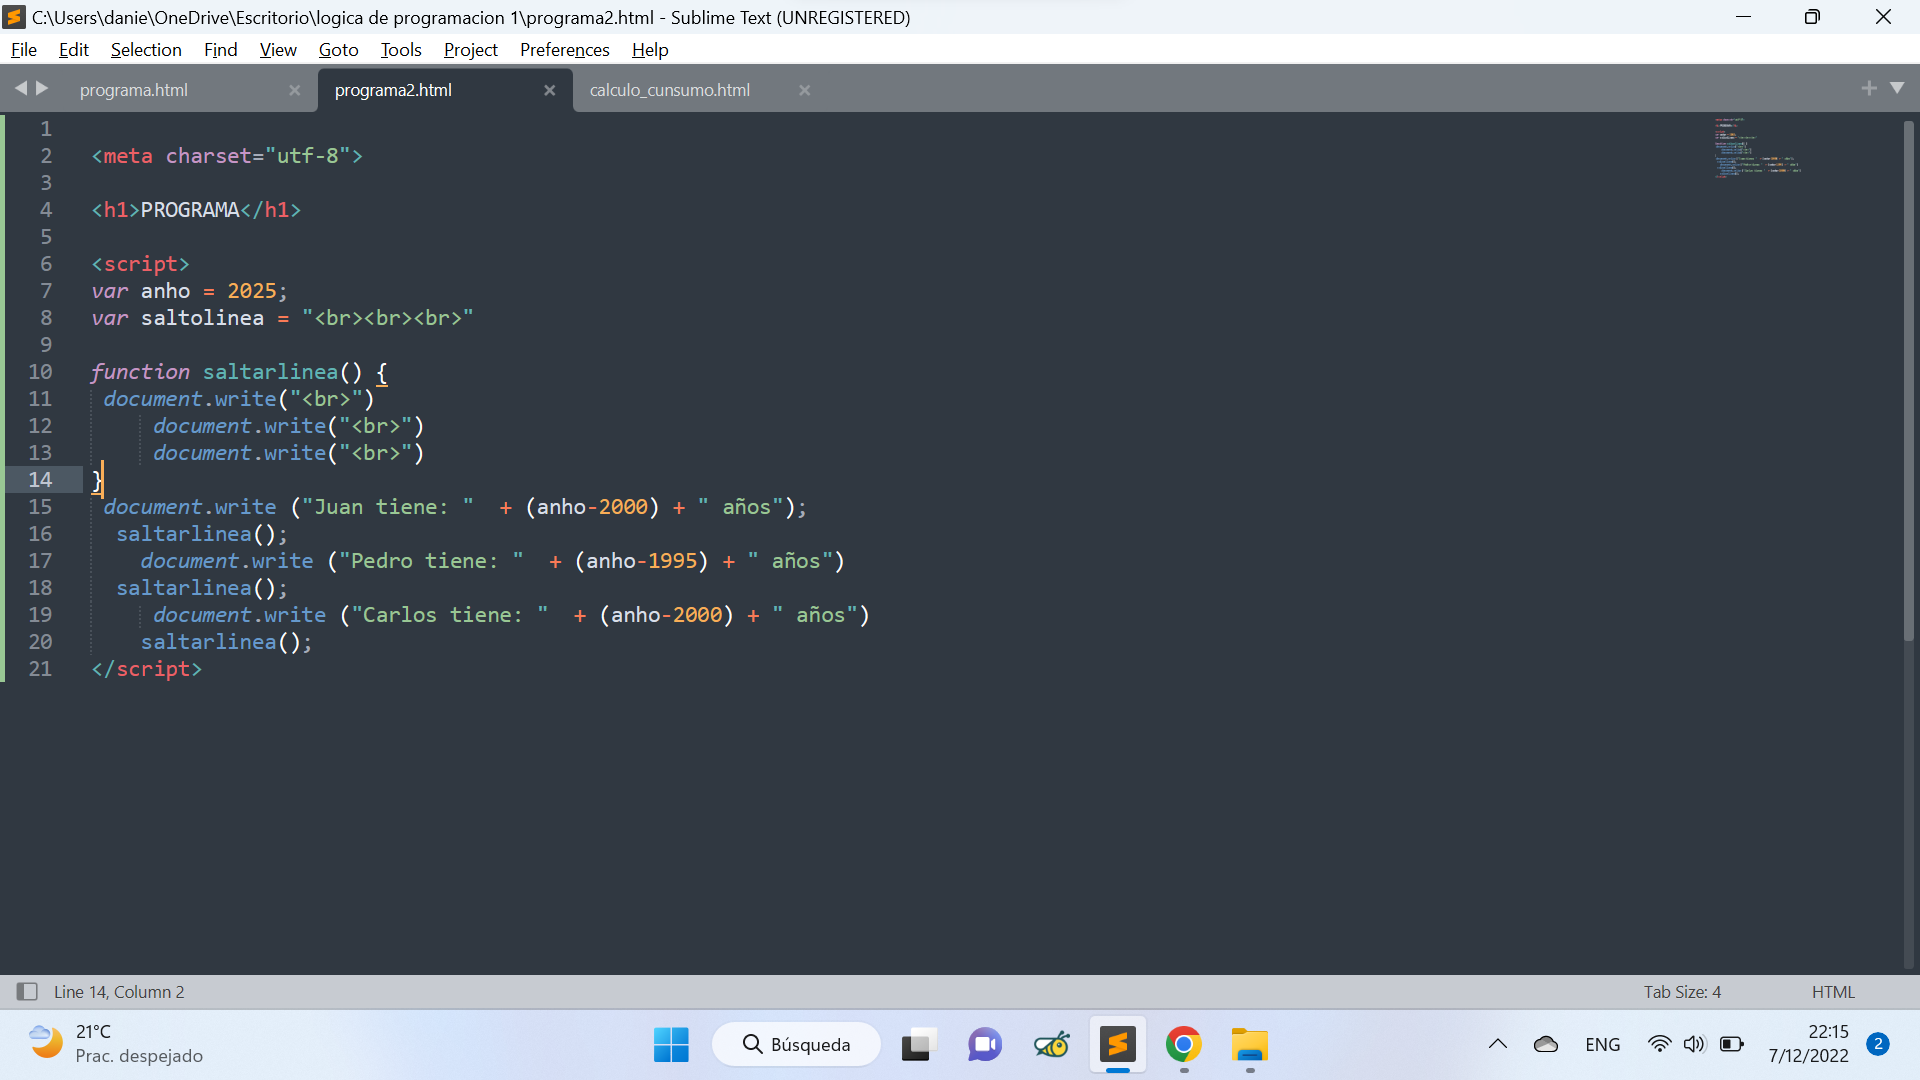Viewport: 1920px width, 1080px height.
Task: Close the calculo_cunsumo.html tab
Action: coord(804,90)
